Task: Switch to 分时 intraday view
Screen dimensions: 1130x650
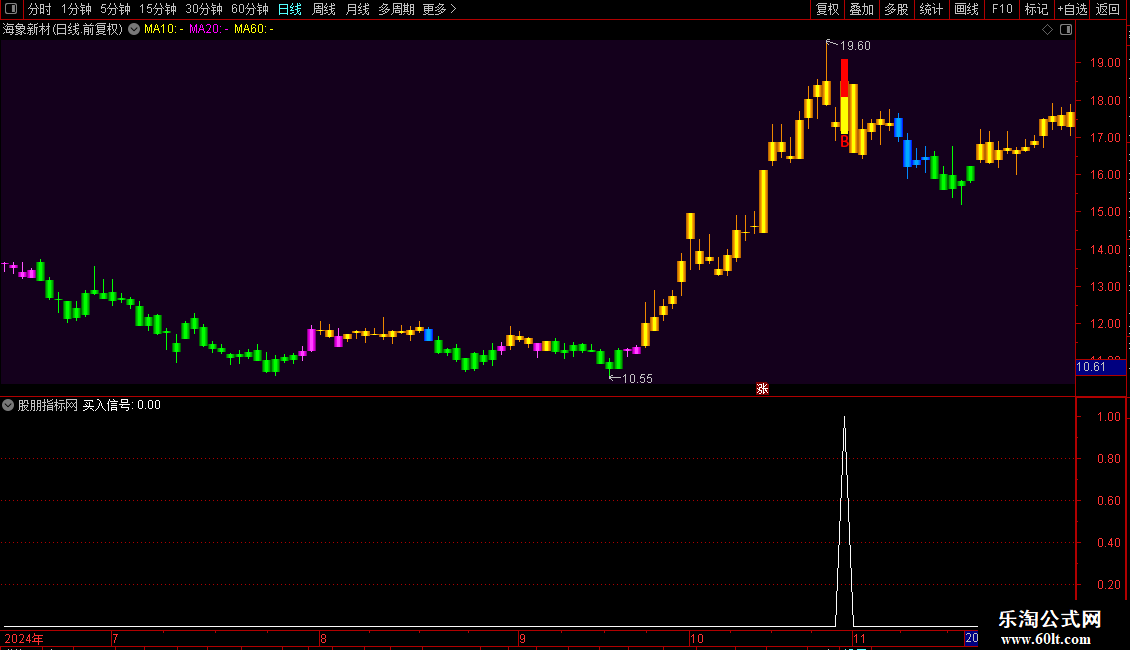Action: point(40,9)
